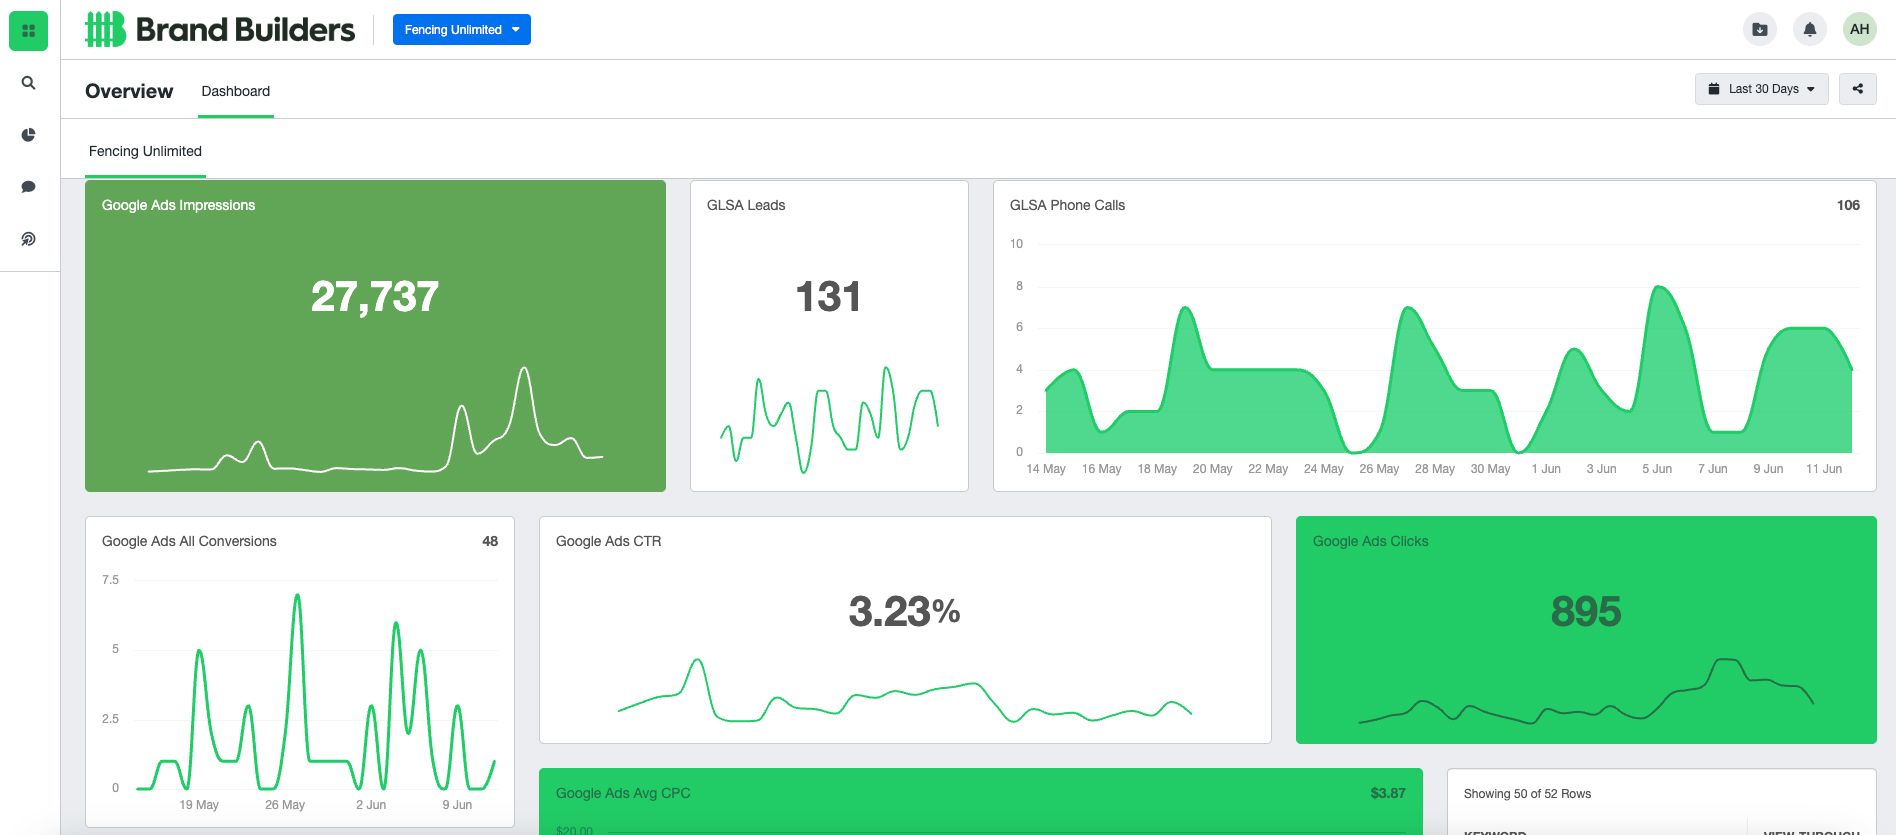Click 26 May label on conversions chart

point(285,805)
